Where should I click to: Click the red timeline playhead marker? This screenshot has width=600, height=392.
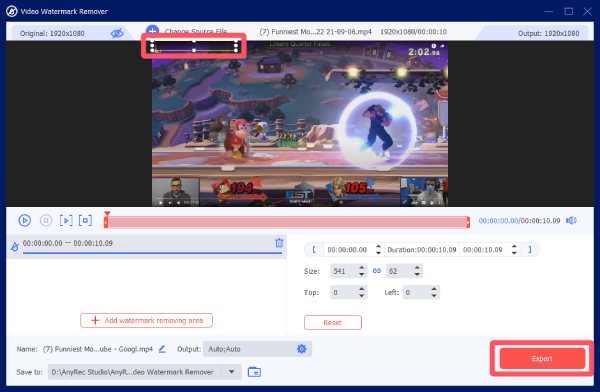click(x=107, y=214)
